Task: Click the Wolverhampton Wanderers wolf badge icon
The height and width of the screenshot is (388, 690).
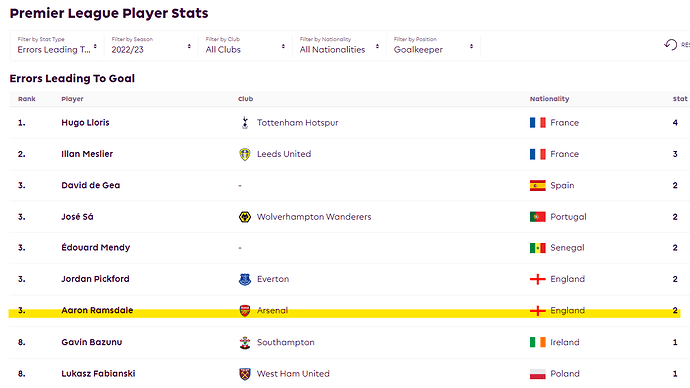Action: [x=245, y=217]
